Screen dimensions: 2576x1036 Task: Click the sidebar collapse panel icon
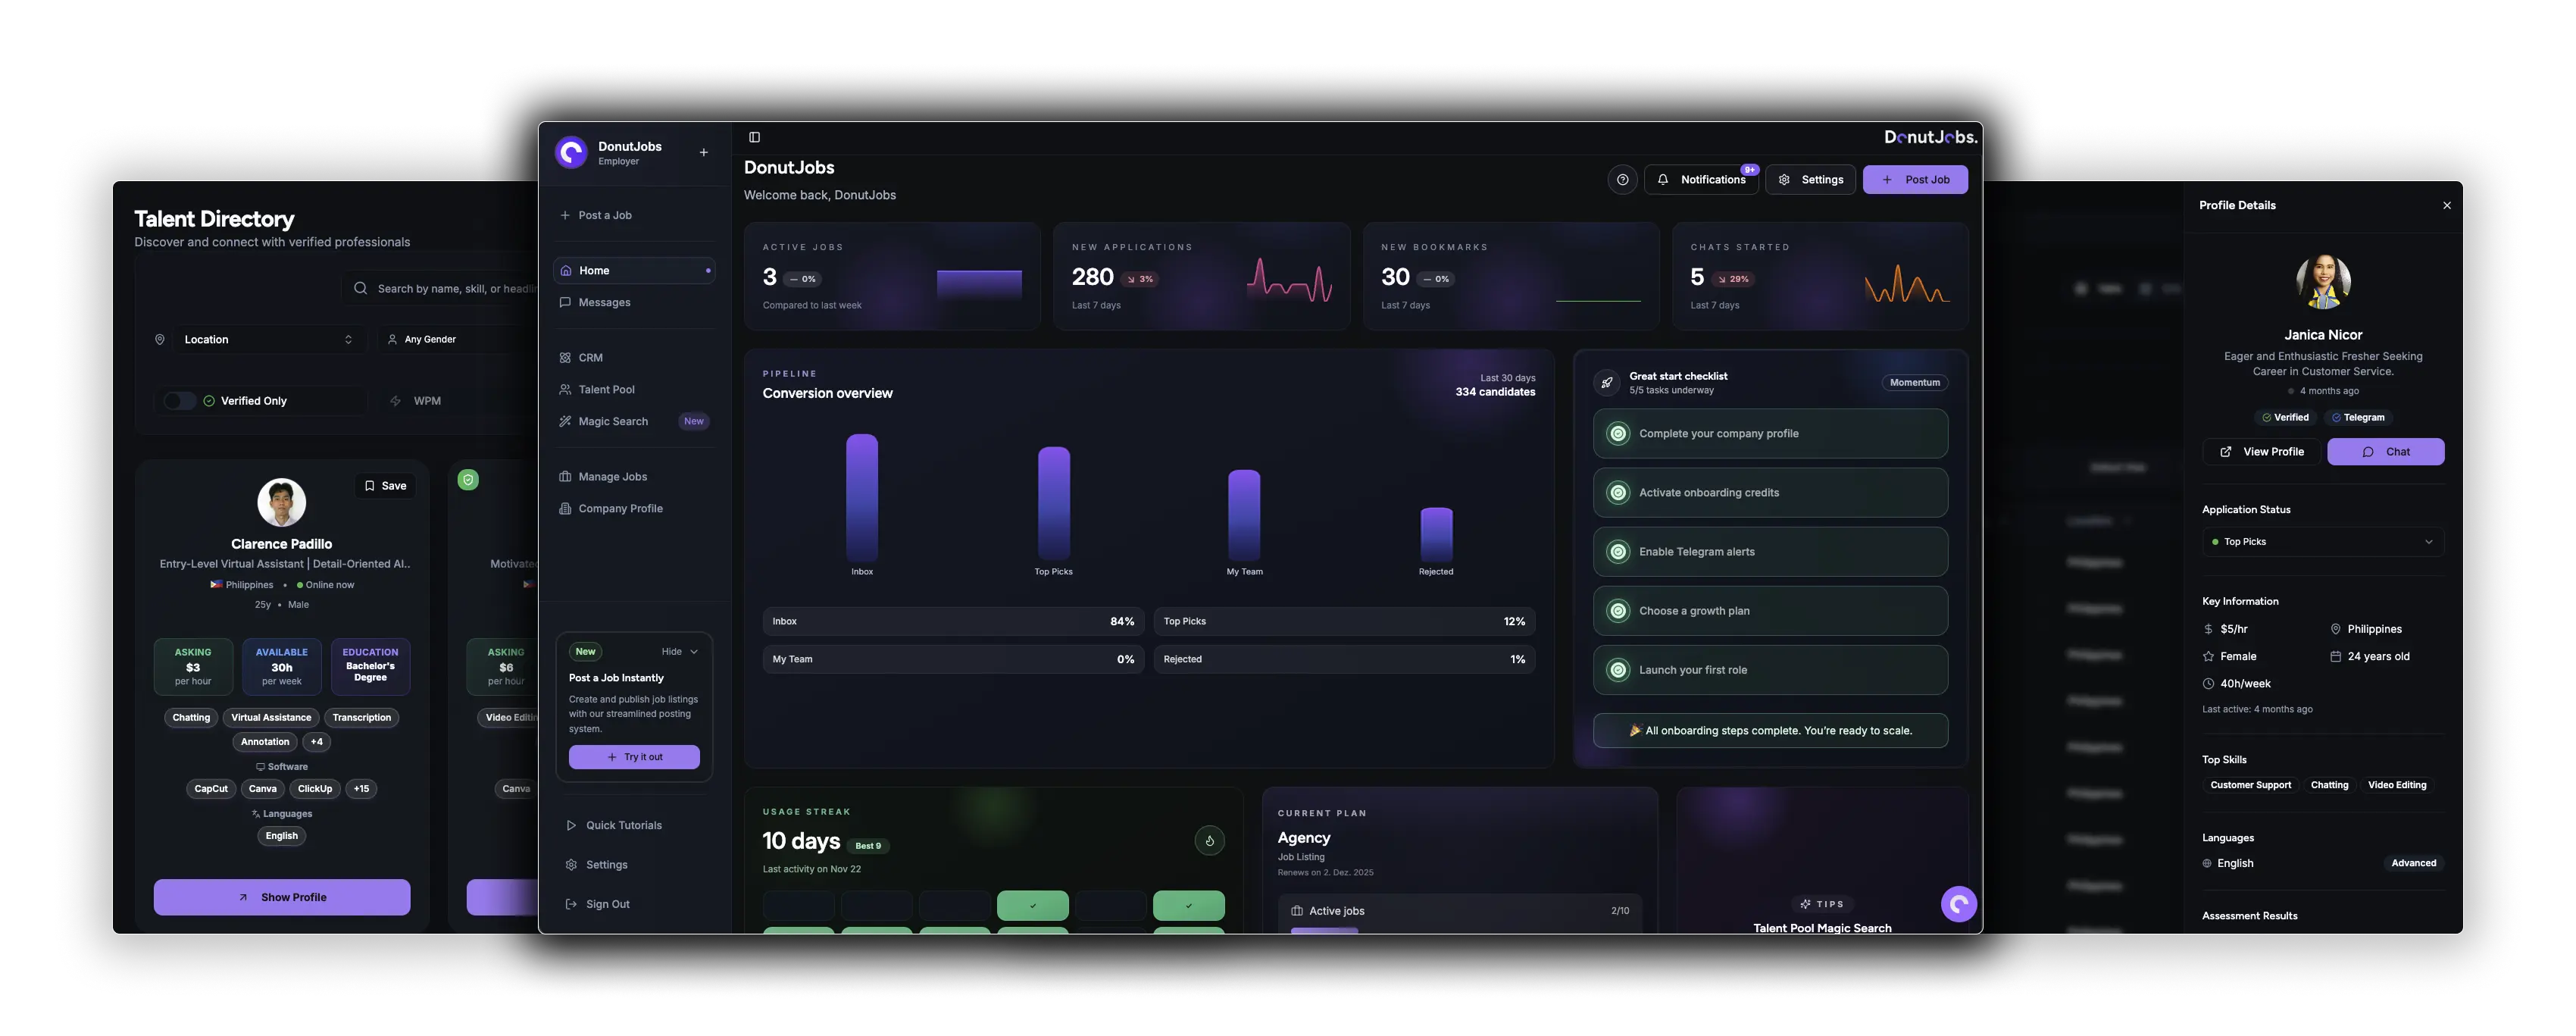tap(755, 137)
